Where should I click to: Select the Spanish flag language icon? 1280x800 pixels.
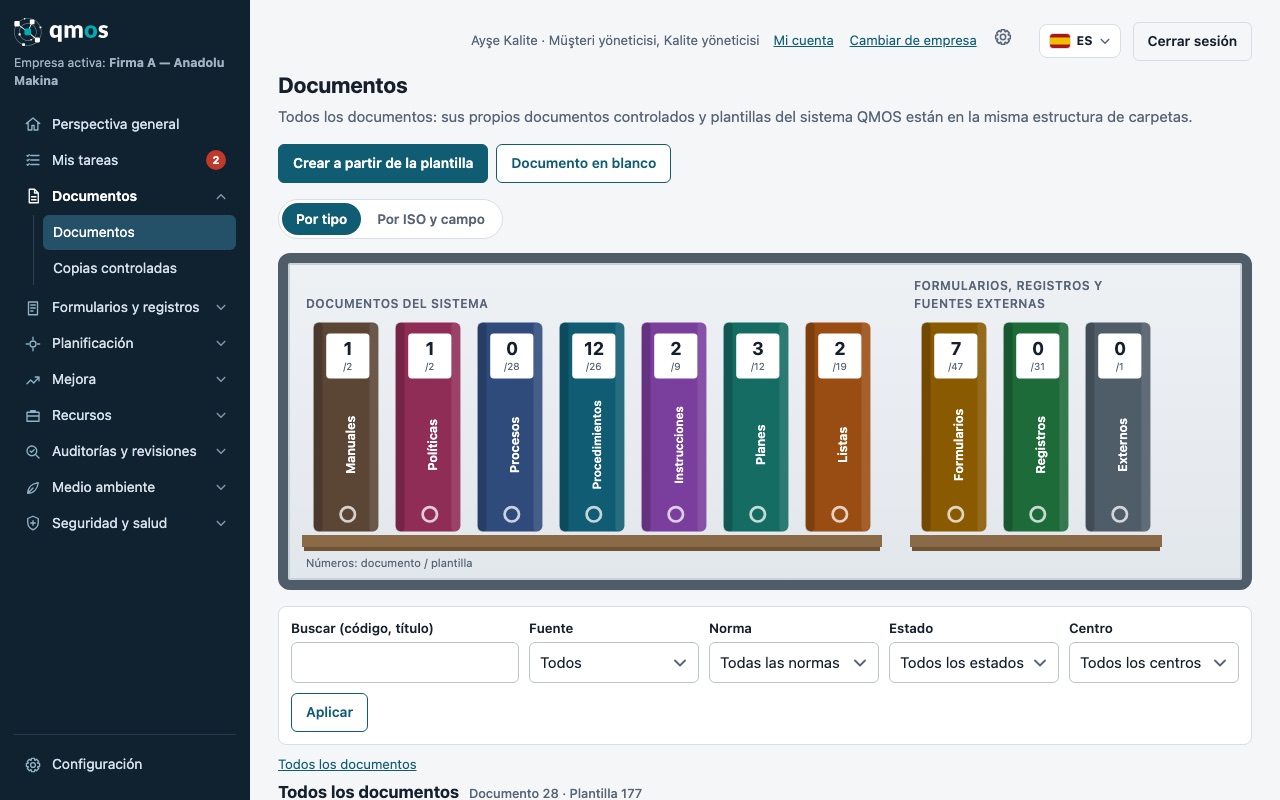(x=1060, y=41)
